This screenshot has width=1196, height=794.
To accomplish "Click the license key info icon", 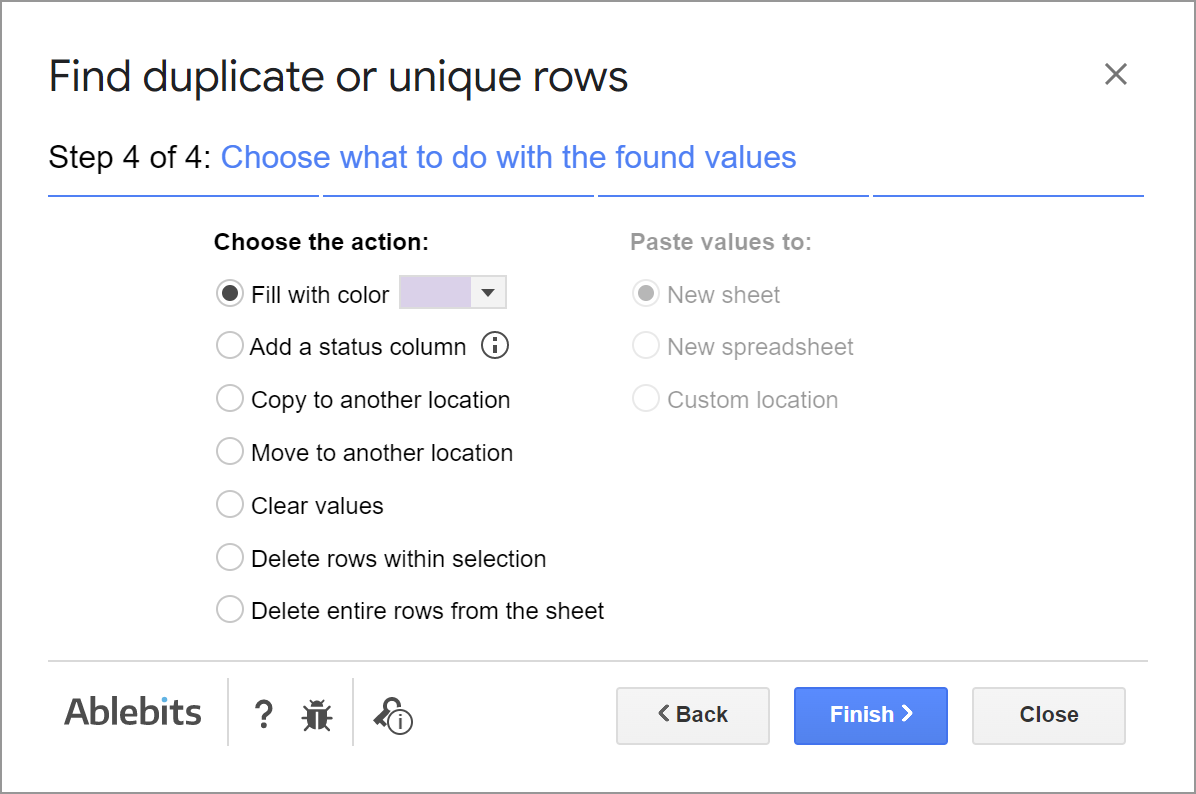I will [x=392, y=716].
